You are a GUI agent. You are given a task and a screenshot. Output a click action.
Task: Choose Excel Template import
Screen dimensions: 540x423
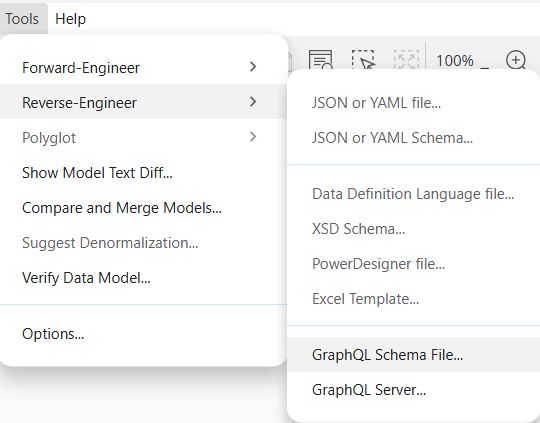(x=413, y=299)
